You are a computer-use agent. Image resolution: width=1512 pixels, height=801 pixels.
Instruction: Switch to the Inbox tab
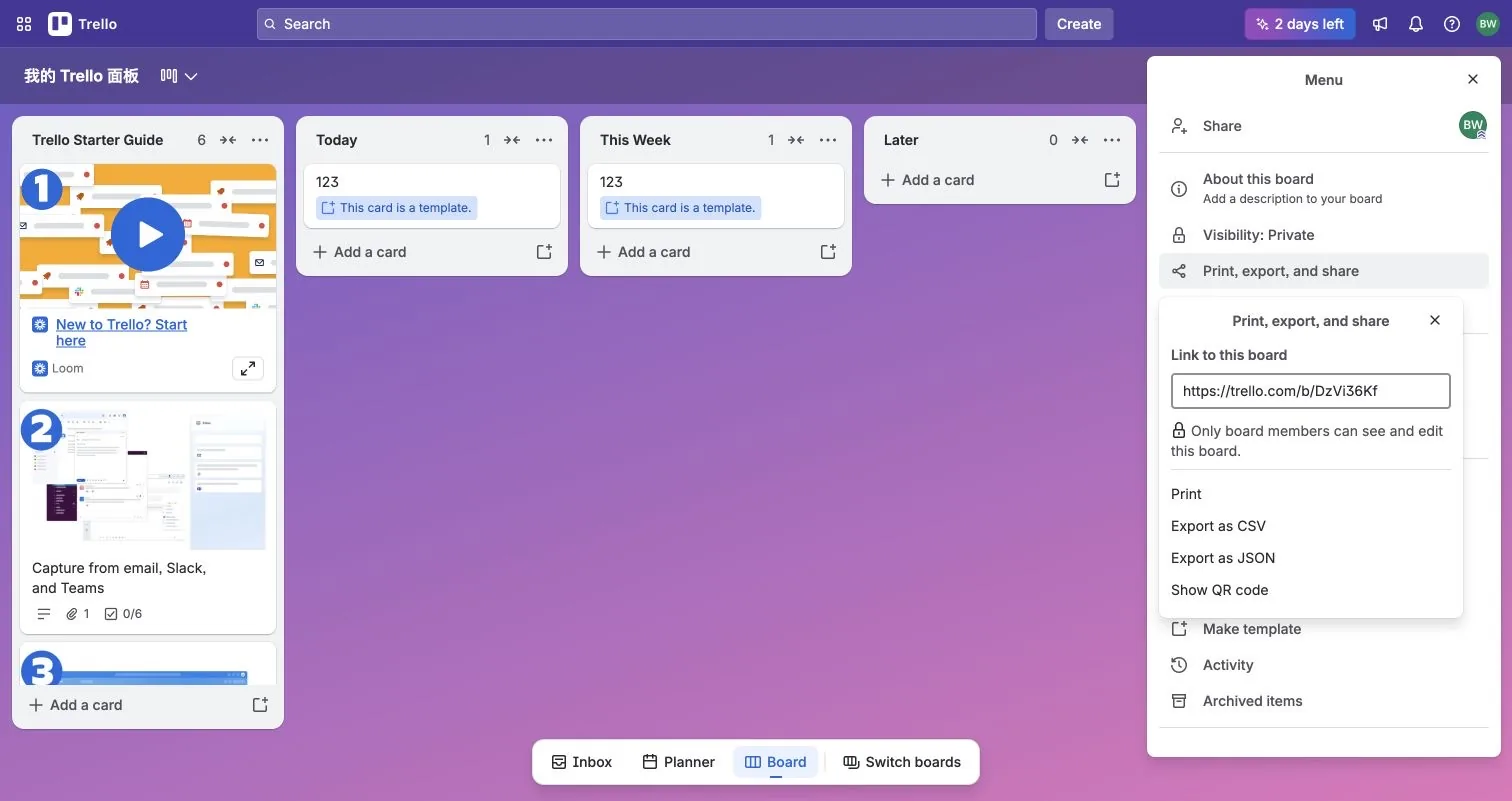point(582,762)
